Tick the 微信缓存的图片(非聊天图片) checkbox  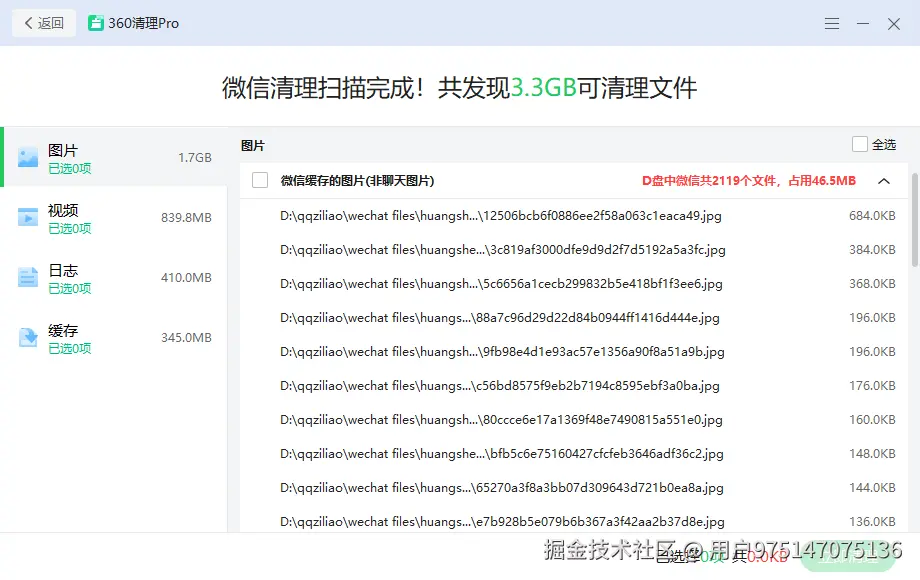coord(260,180)
